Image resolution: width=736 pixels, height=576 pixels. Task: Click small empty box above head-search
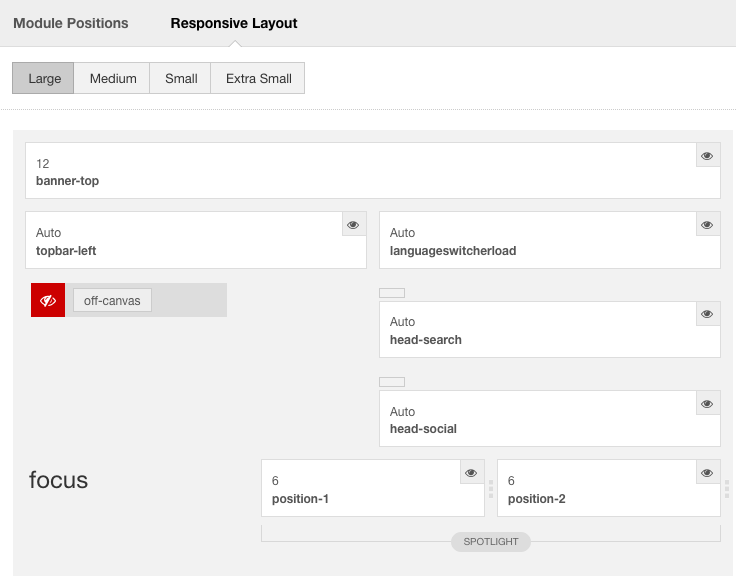coord(392,293)
